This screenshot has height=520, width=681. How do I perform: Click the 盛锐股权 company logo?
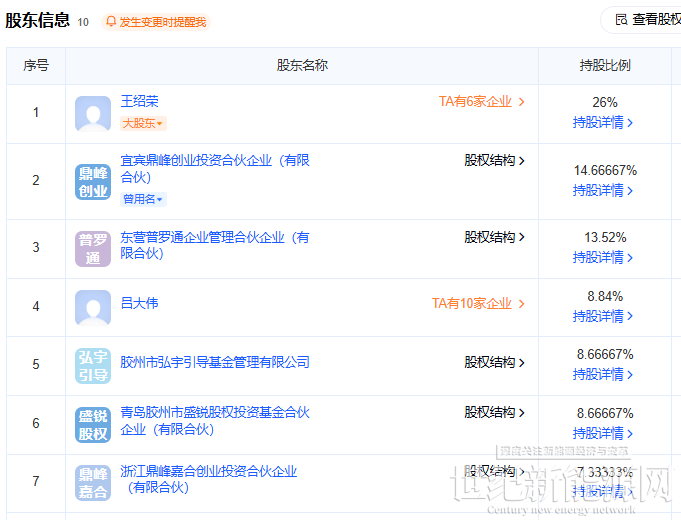(93, 424)
